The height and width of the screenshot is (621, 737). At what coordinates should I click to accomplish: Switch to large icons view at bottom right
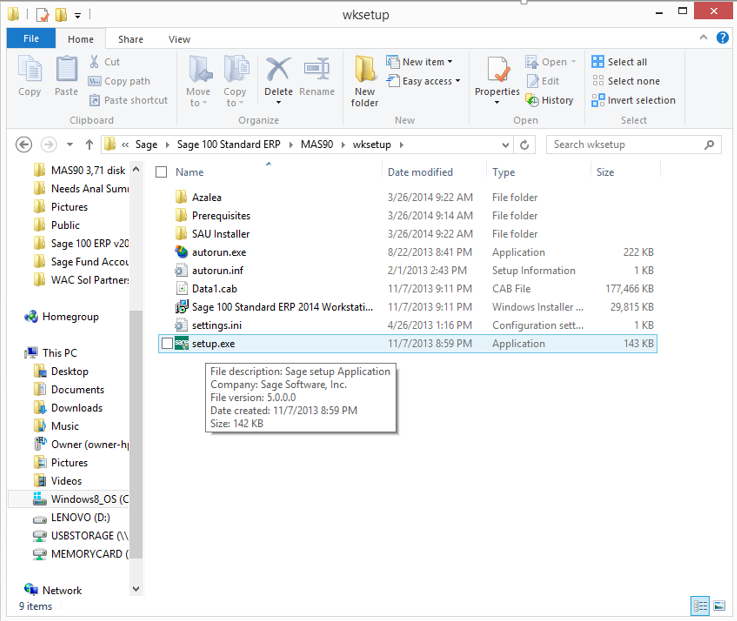[x=719, y=606]
